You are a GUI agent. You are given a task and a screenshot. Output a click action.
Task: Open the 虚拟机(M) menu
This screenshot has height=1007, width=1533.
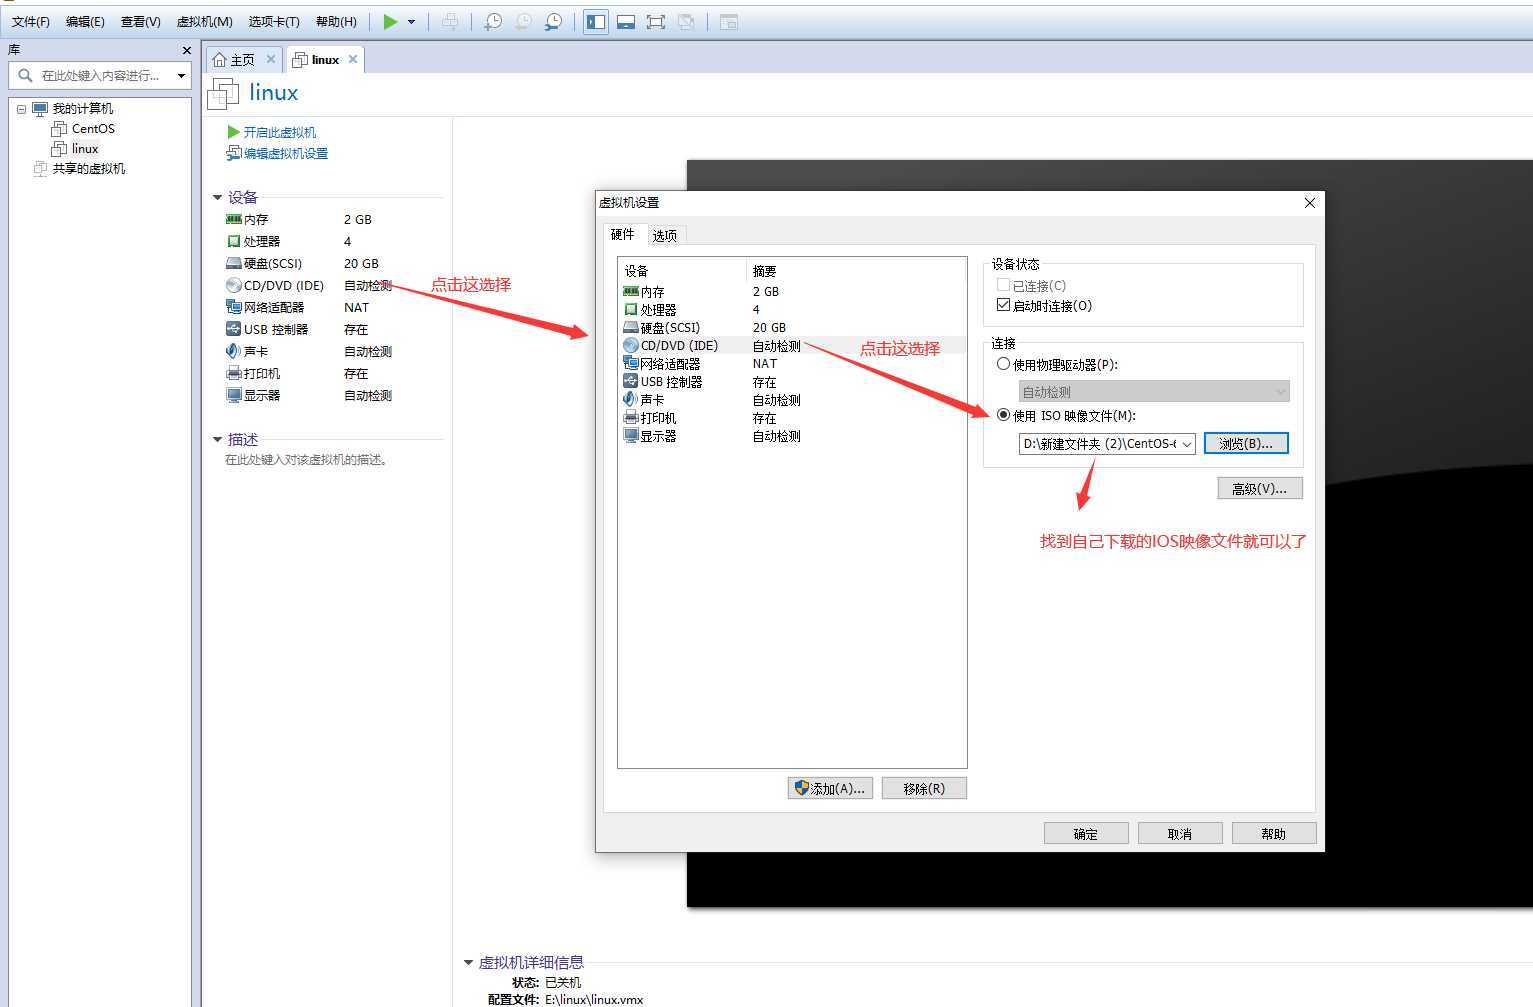pos(204,22)
